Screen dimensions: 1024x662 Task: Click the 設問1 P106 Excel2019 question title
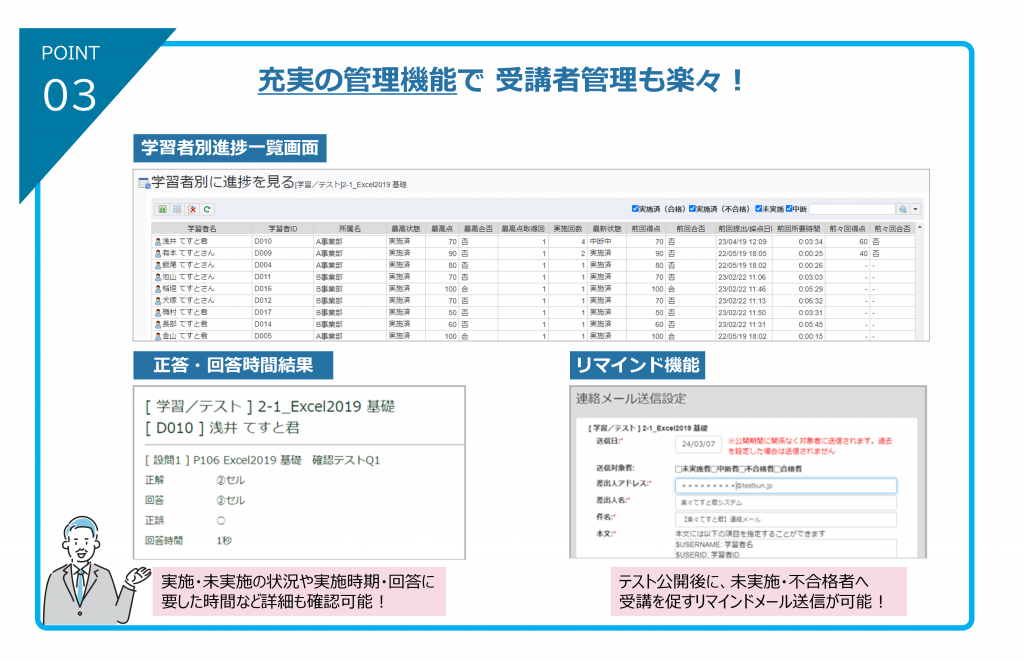point(262,460)
